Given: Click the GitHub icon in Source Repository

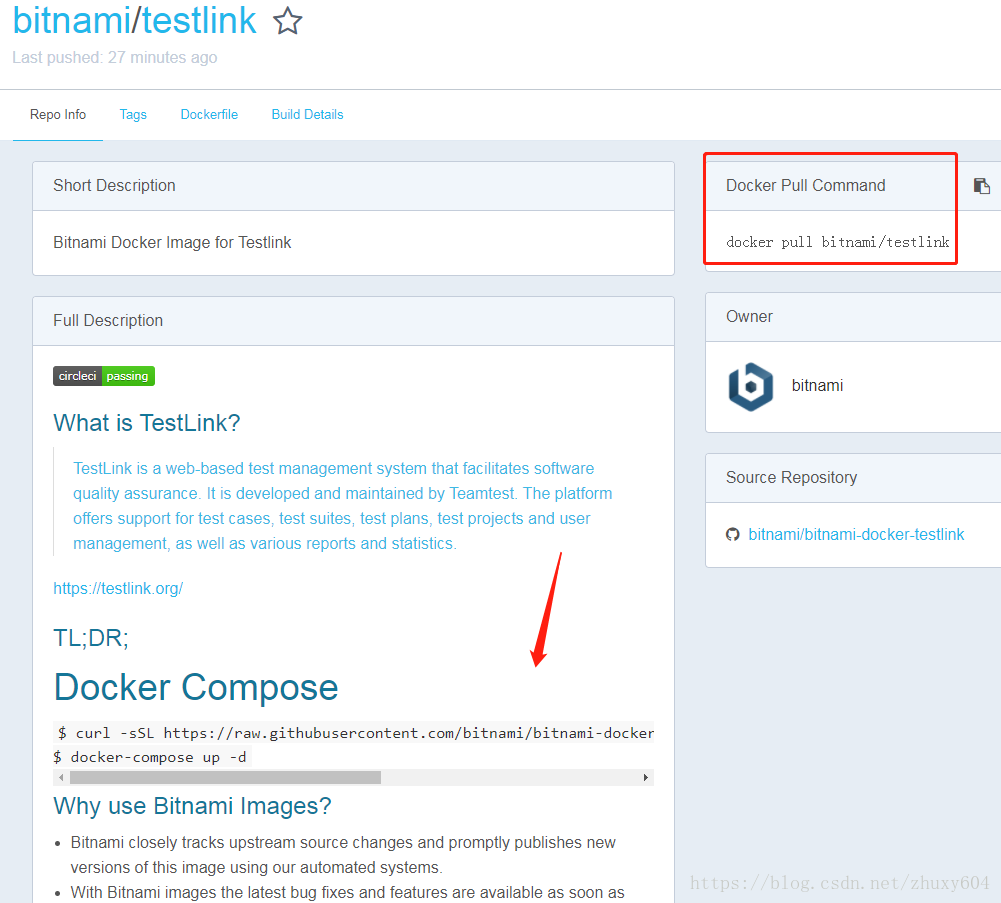Looking at the screenshot, I should pyautogui.click(x=733, y=535).
